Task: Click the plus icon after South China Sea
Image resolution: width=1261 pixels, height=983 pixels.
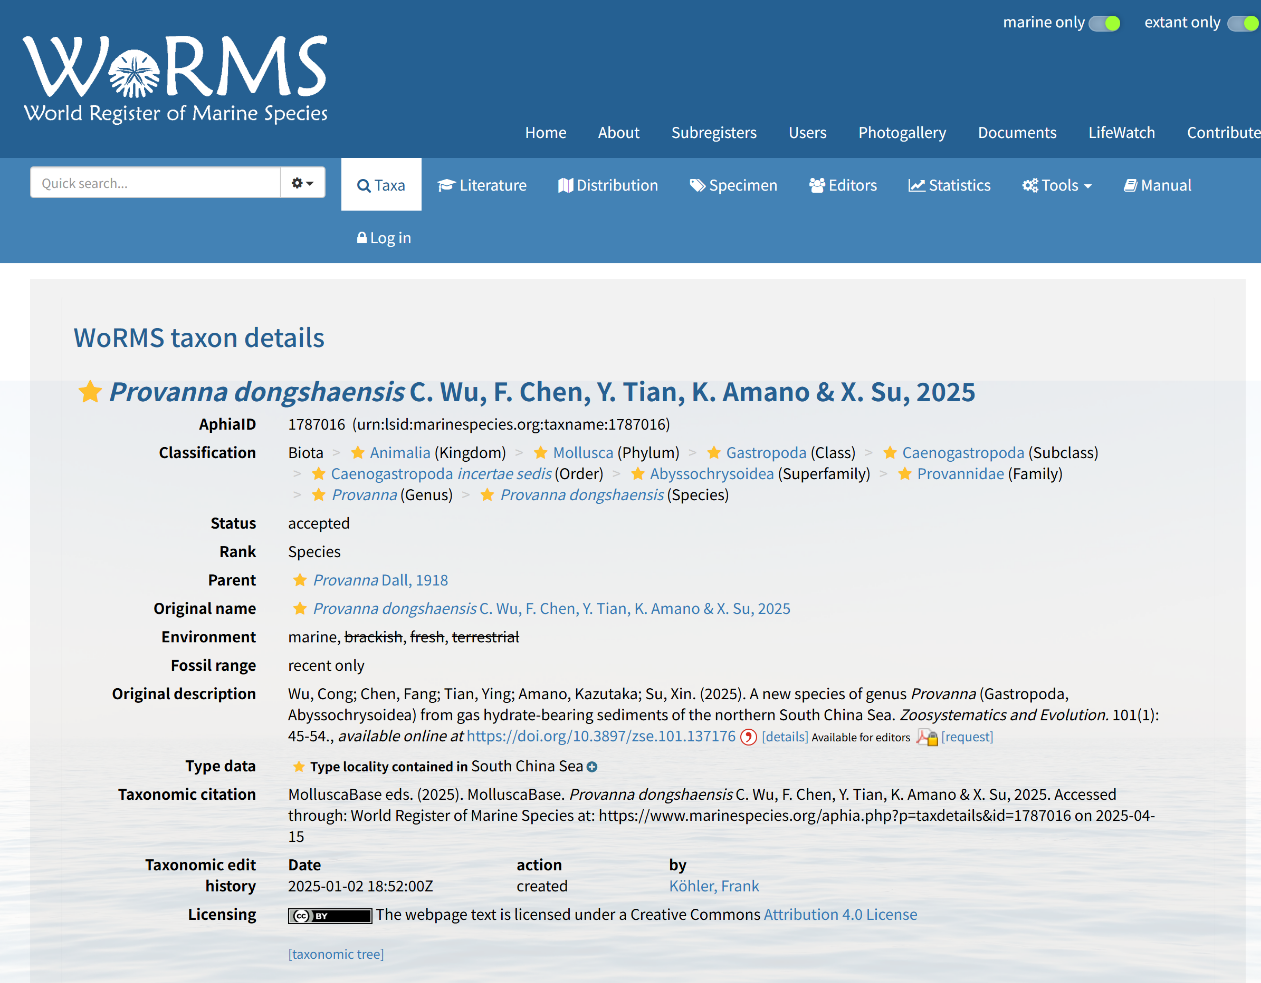Action: pyautogui.click(x=592, y=767)
